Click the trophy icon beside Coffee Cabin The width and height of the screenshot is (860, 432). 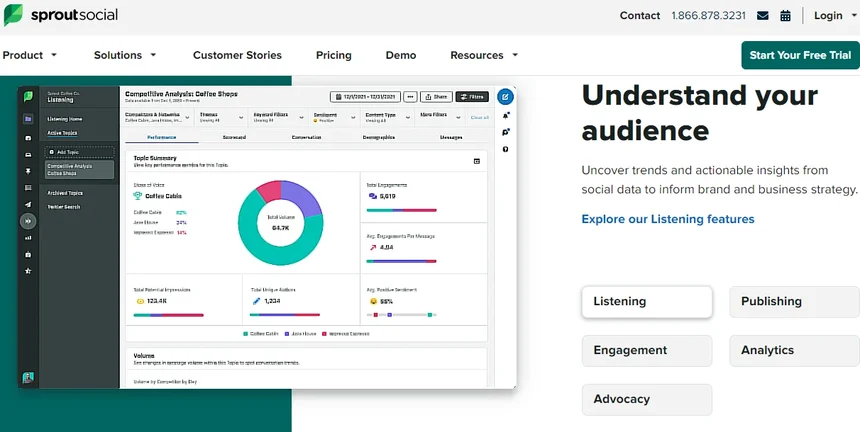click(x=138, y=196)
